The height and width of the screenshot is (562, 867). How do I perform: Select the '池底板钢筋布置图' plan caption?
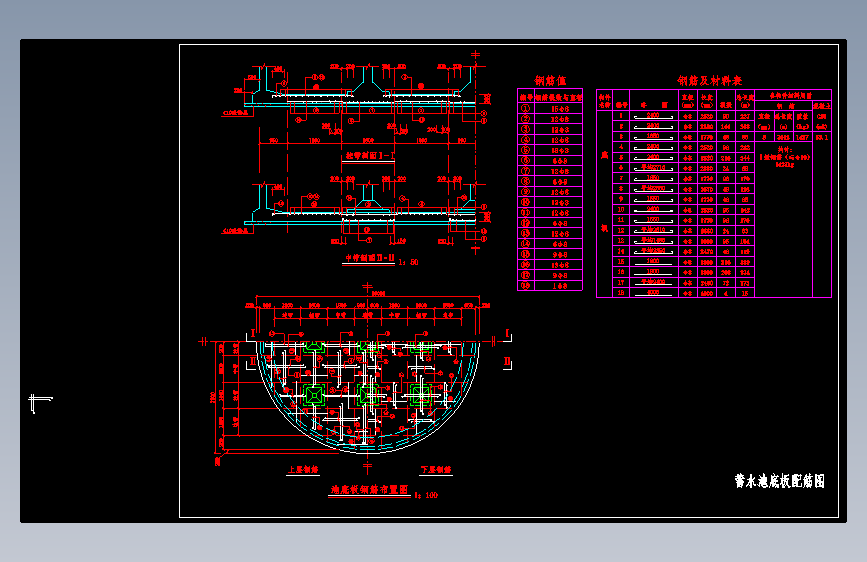coord(369,490)
